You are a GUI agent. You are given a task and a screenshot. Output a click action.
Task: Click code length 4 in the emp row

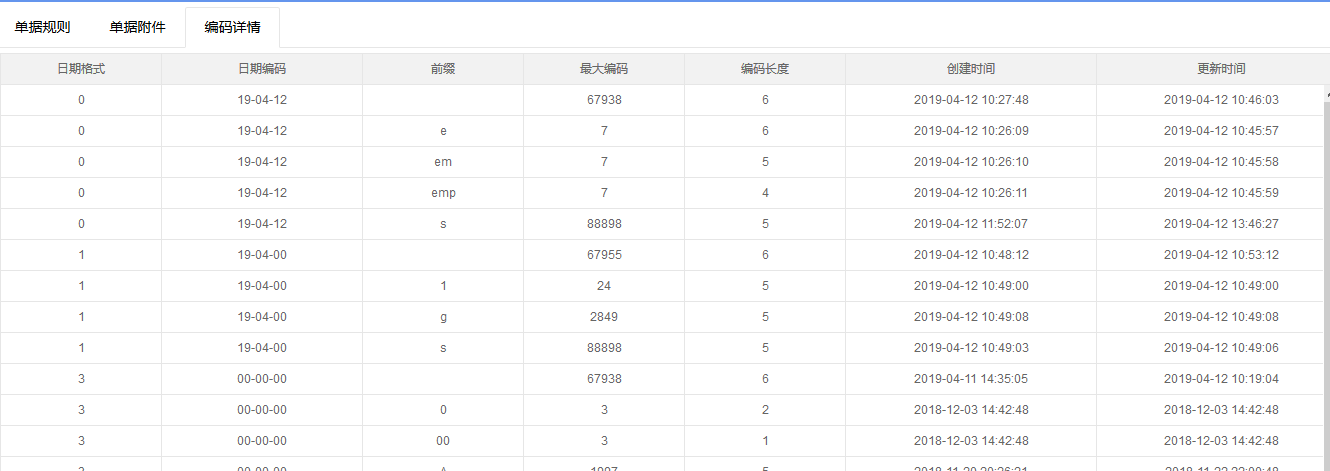(765, 193)
